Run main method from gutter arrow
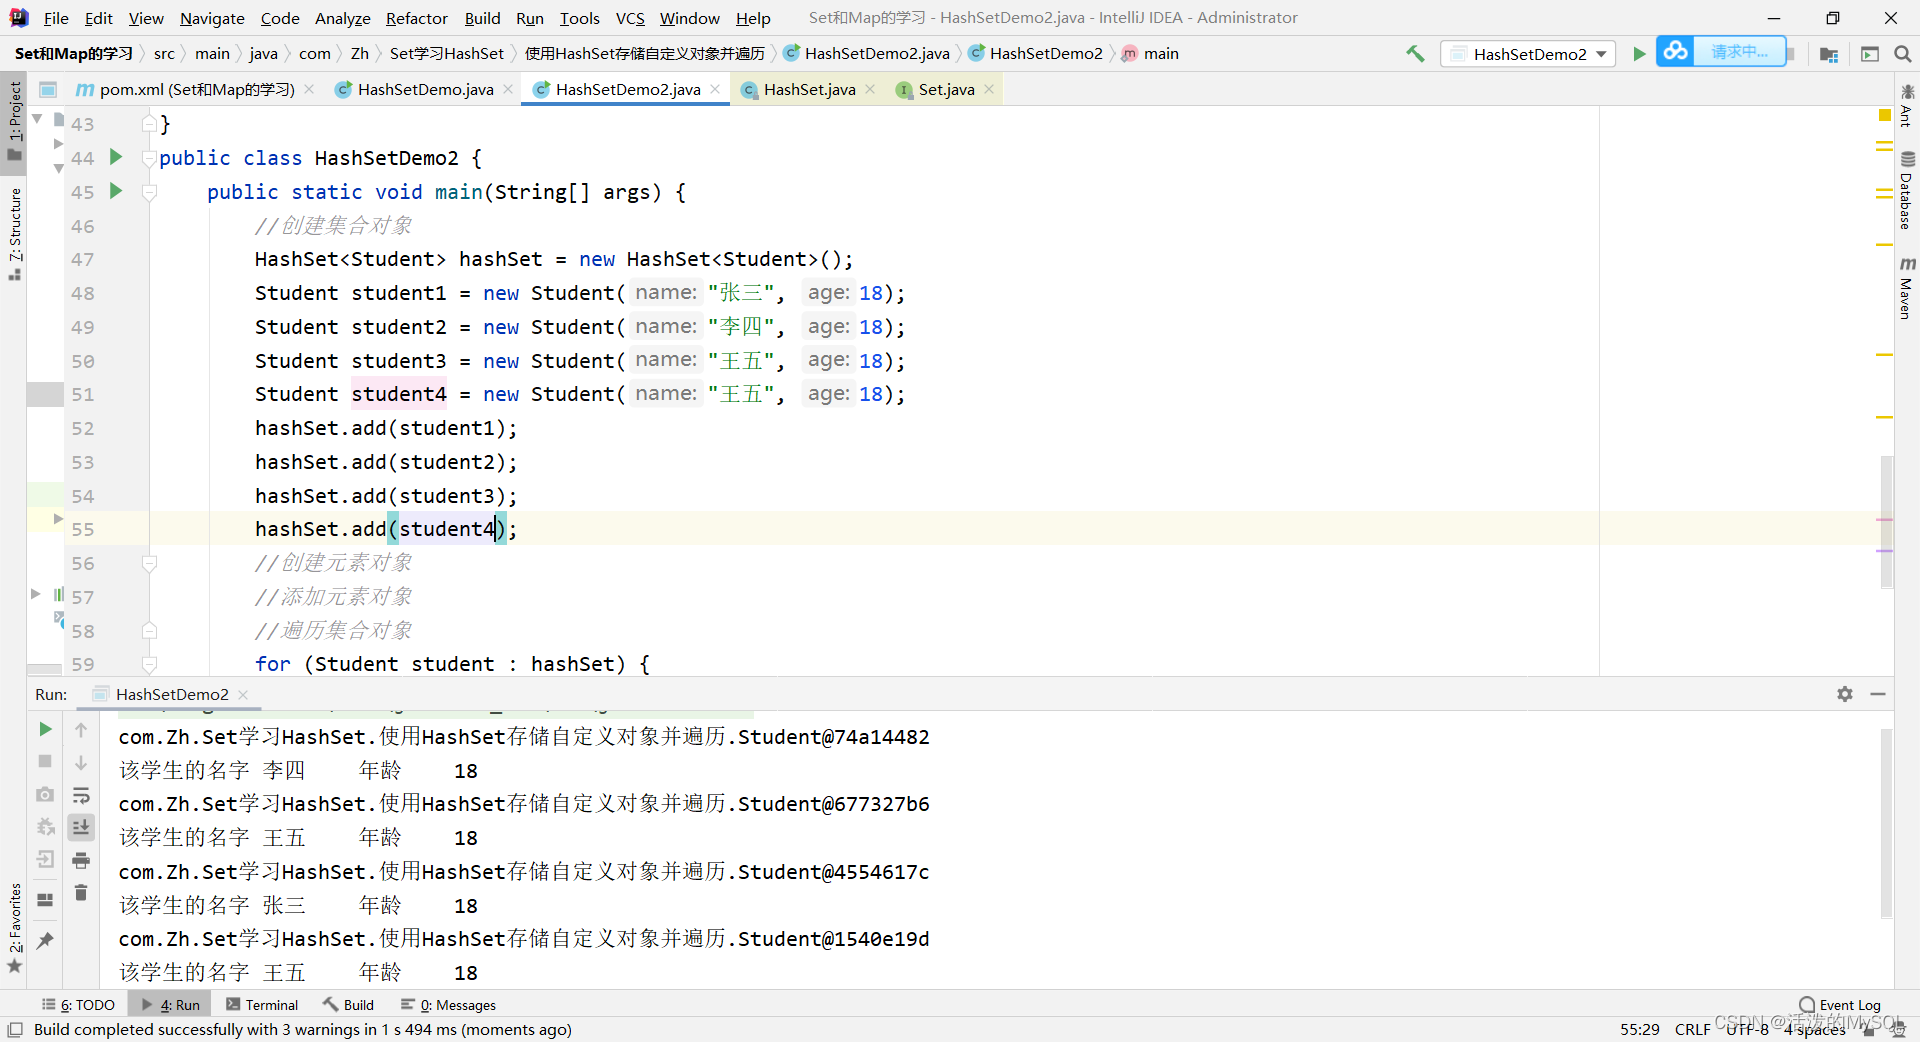Image resolution: width=1920 pixels, height=1042 pixels. coord(116,191)
